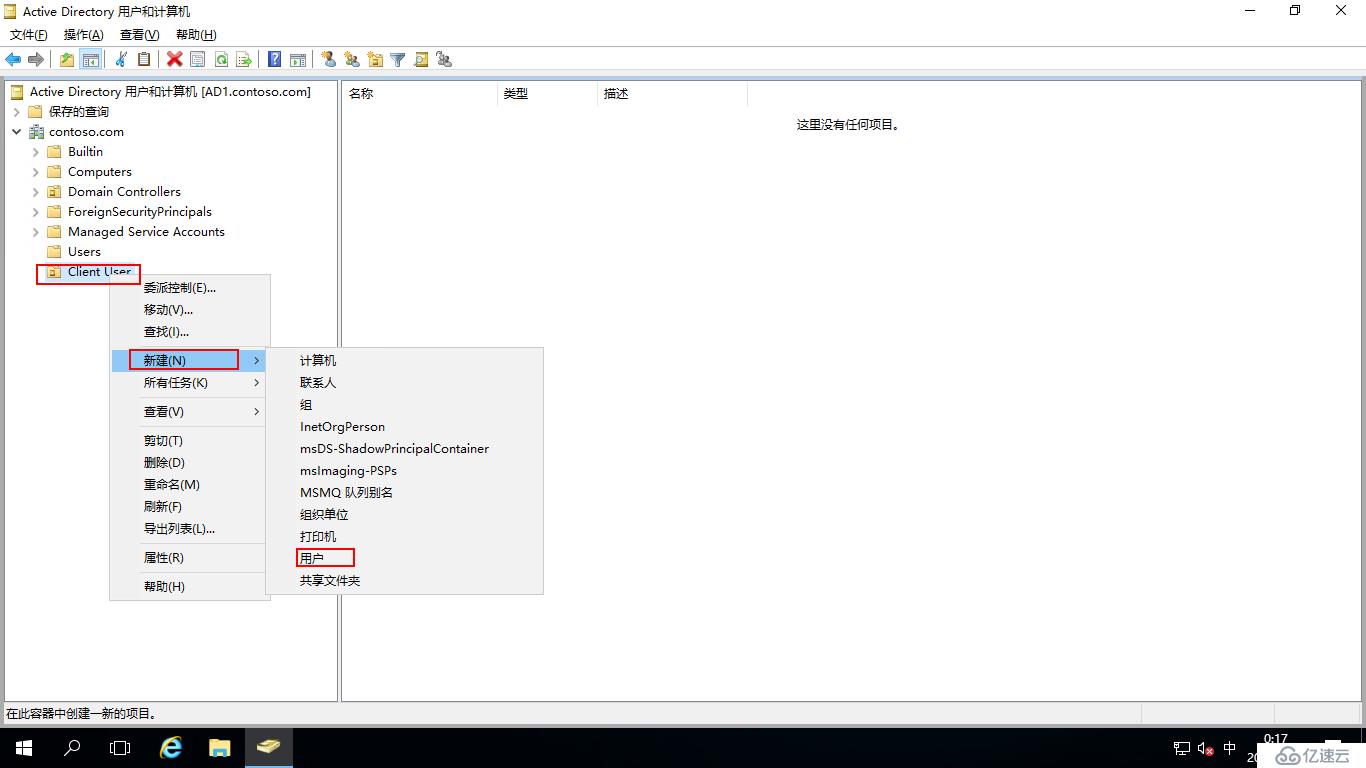Collapse the contoso.com domain node
Viewport: 1366px width, 768px height.
tap(17, 132)
